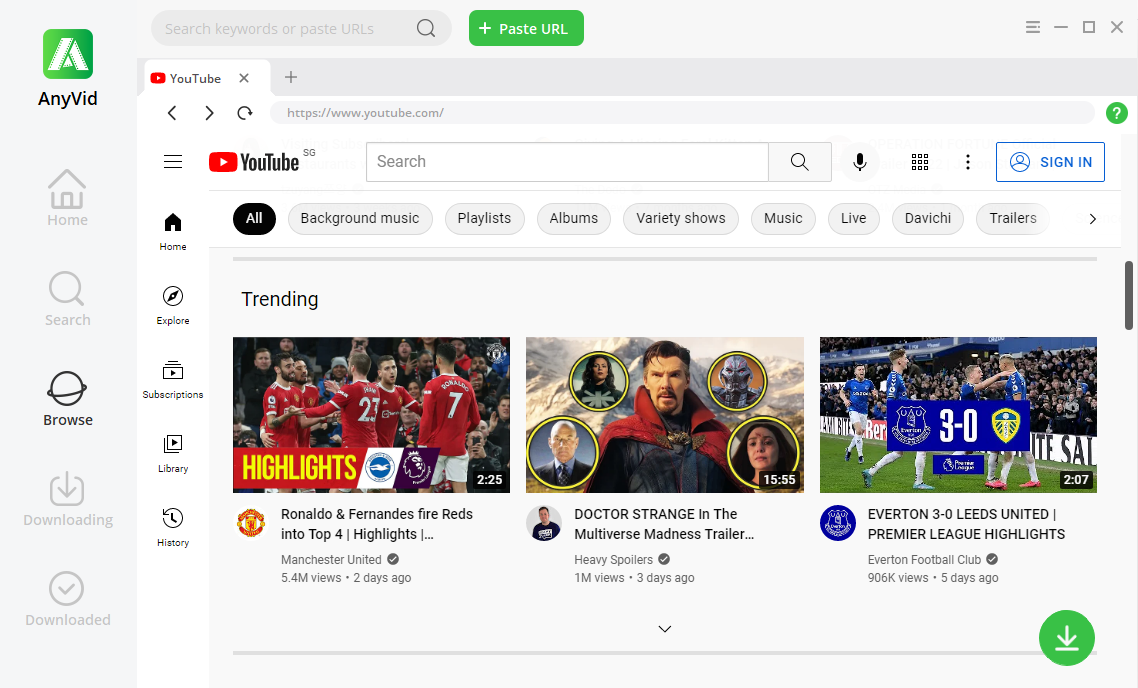Select the Background music chip

pos(360,218)
